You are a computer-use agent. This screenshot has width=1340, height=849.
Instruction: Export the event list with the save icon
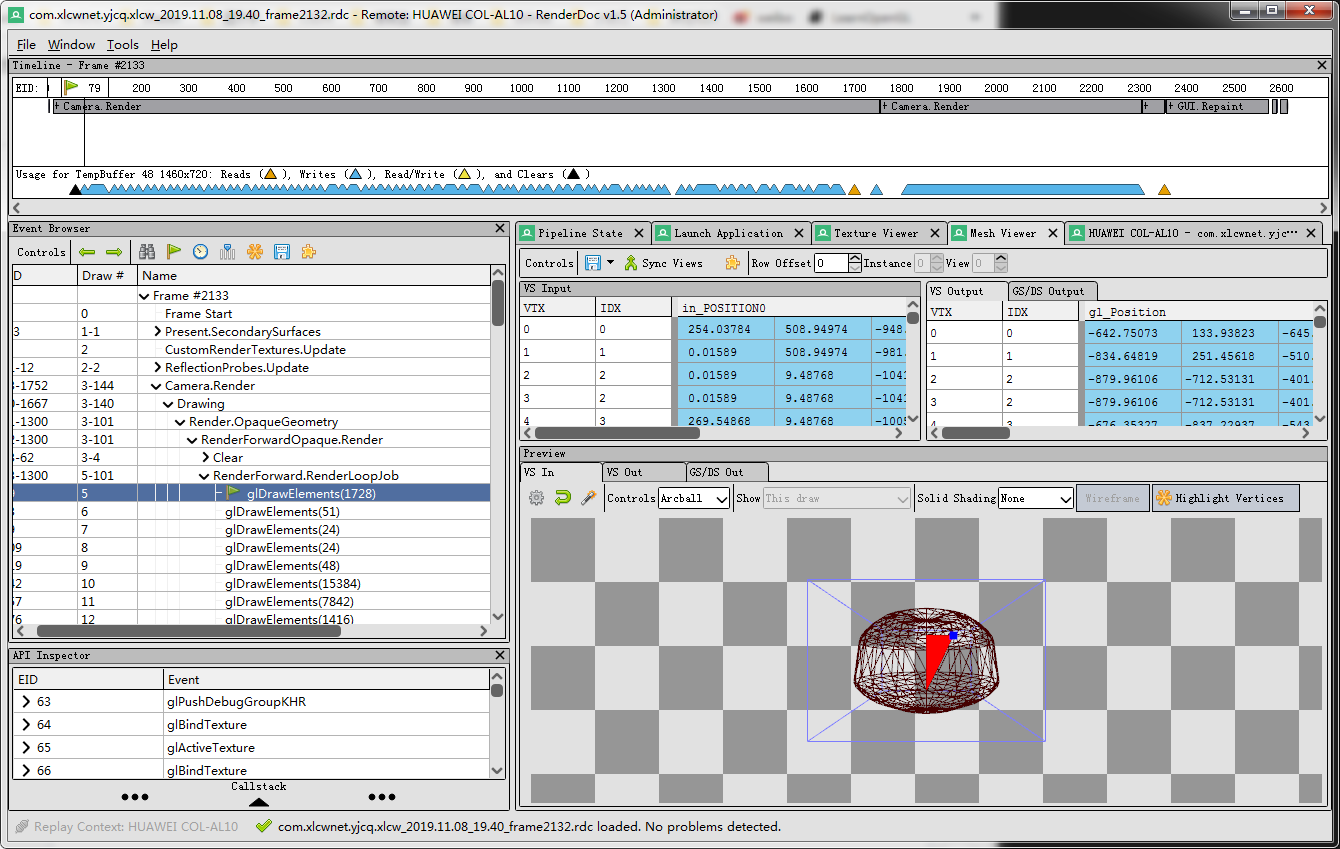coord(281,252)
